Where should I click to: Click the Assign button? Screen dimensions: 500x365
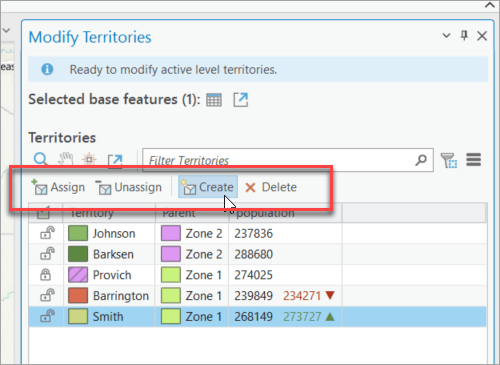tap(58, 187)
